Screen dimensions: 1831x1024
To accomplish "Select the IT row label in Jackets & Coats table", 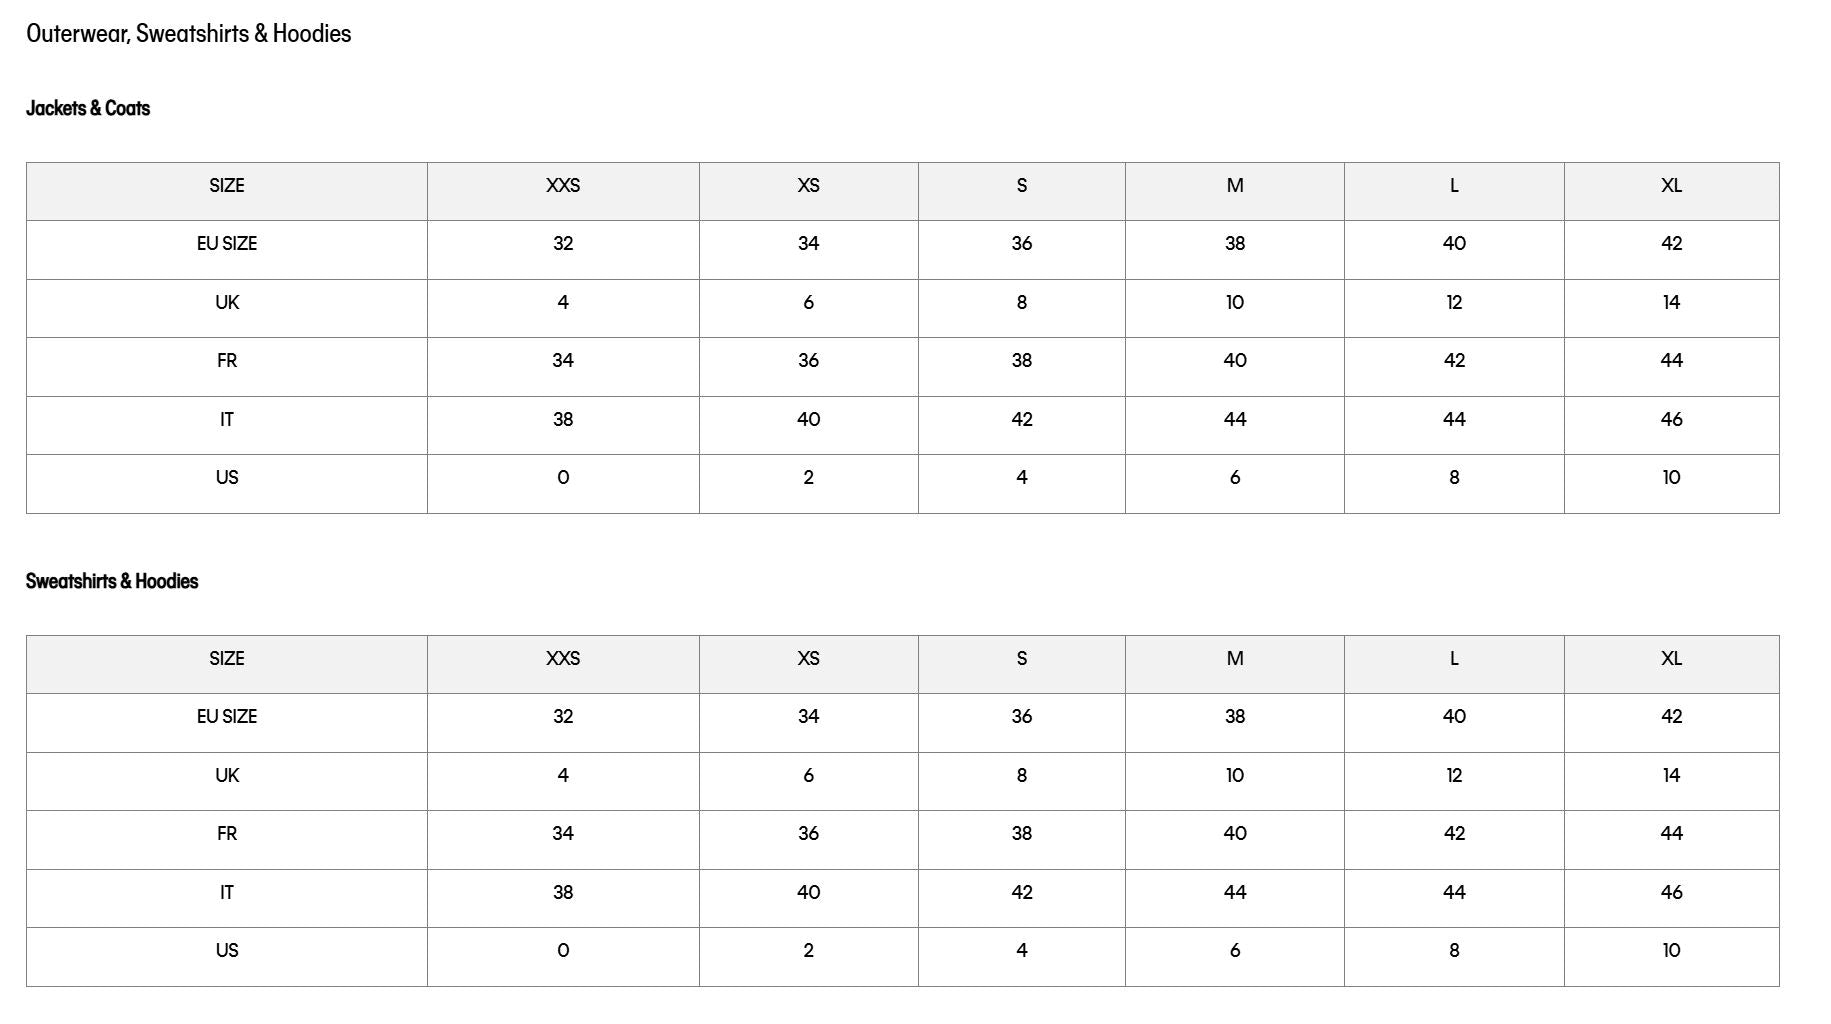I will coord(227,420).
